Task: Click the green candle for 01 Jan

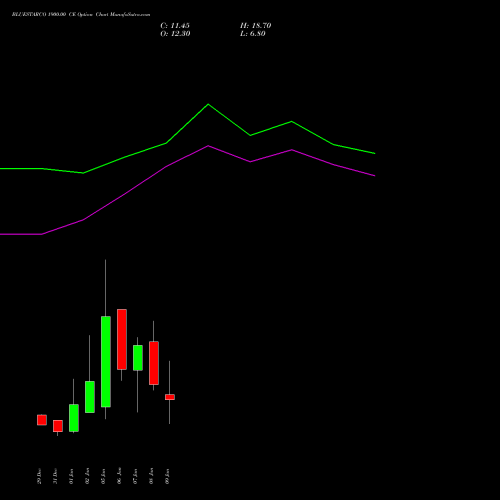Action: (74, 418)
